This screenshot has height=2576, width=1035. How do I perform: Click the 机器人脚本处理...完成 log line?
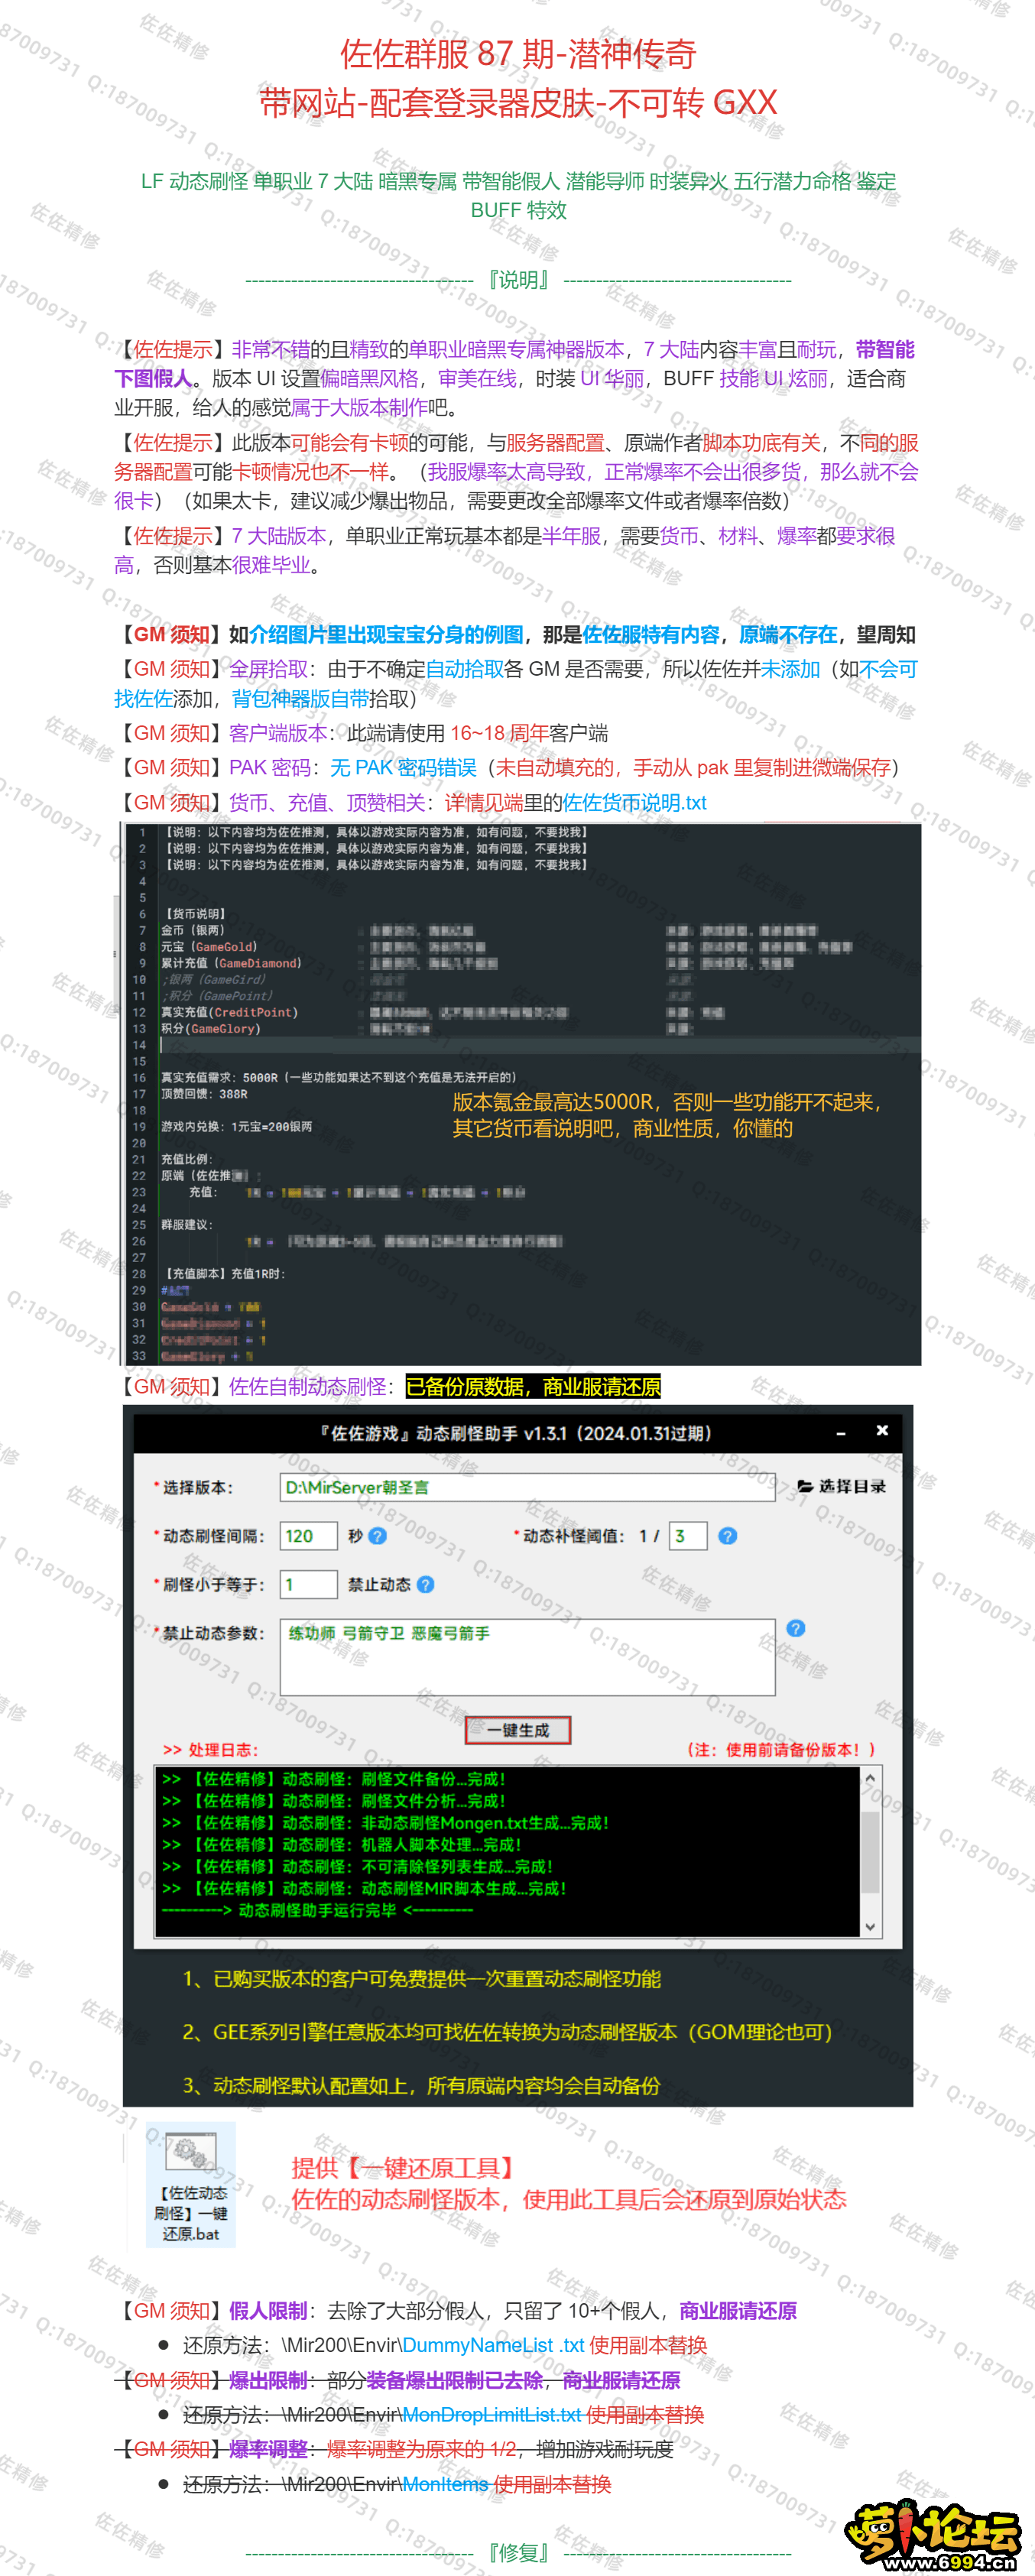pos(342,1845)
